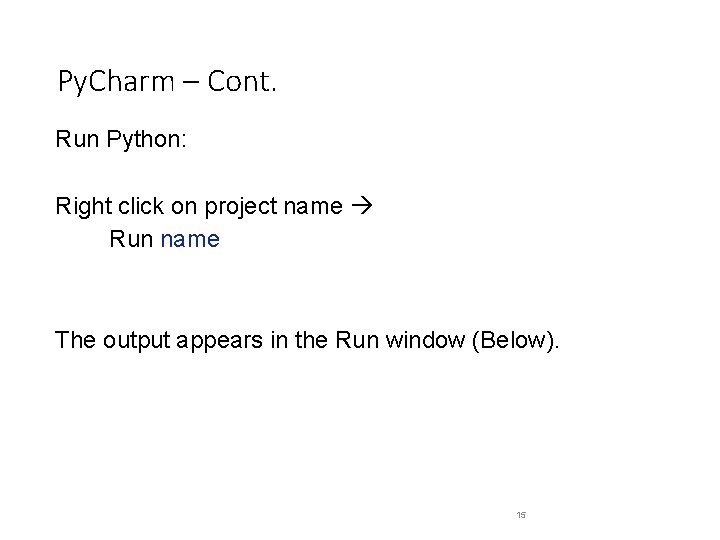Click the 'The output appears' sentence
The width and height of the screenshot is (720, 540).
click(309, 340)
